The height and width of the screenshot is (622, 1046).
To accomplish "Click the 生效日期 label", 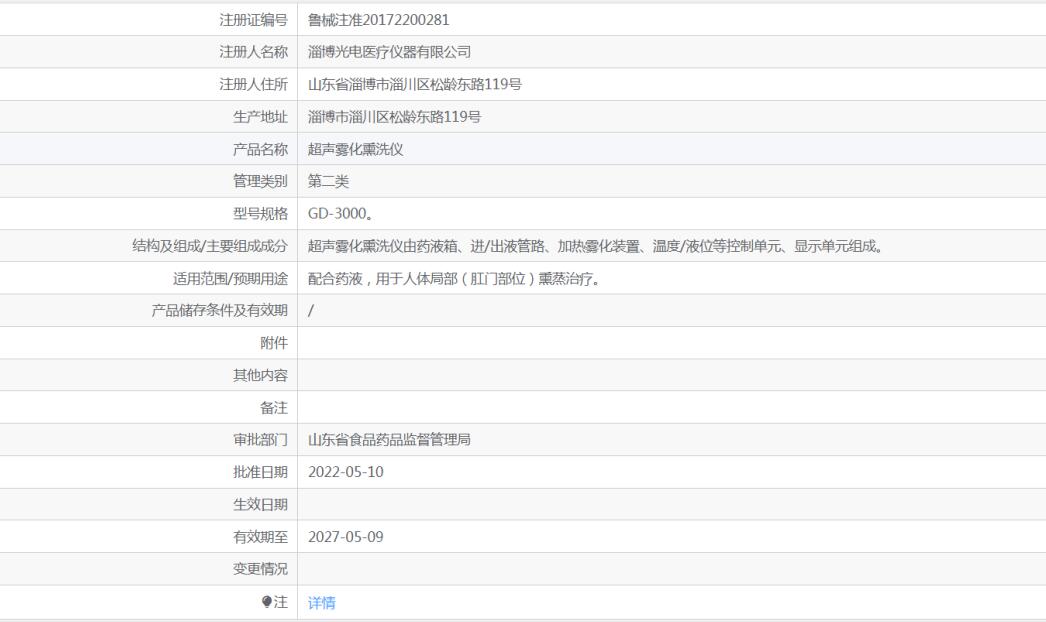I will (x=260, y=504).
